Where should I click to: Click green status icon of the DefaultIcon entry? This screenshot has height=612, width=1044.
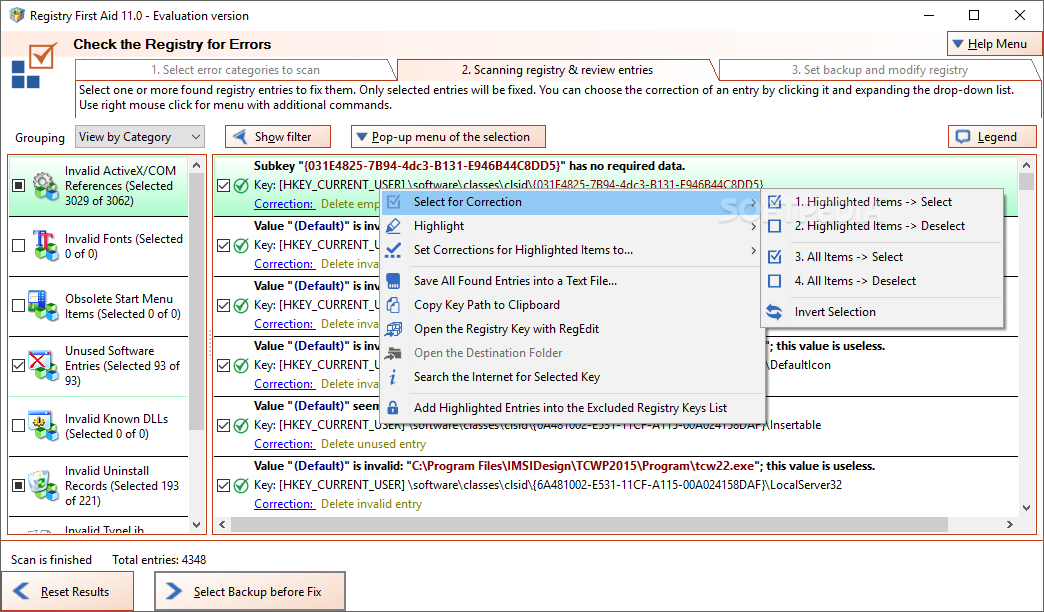[x=241, y=365]
